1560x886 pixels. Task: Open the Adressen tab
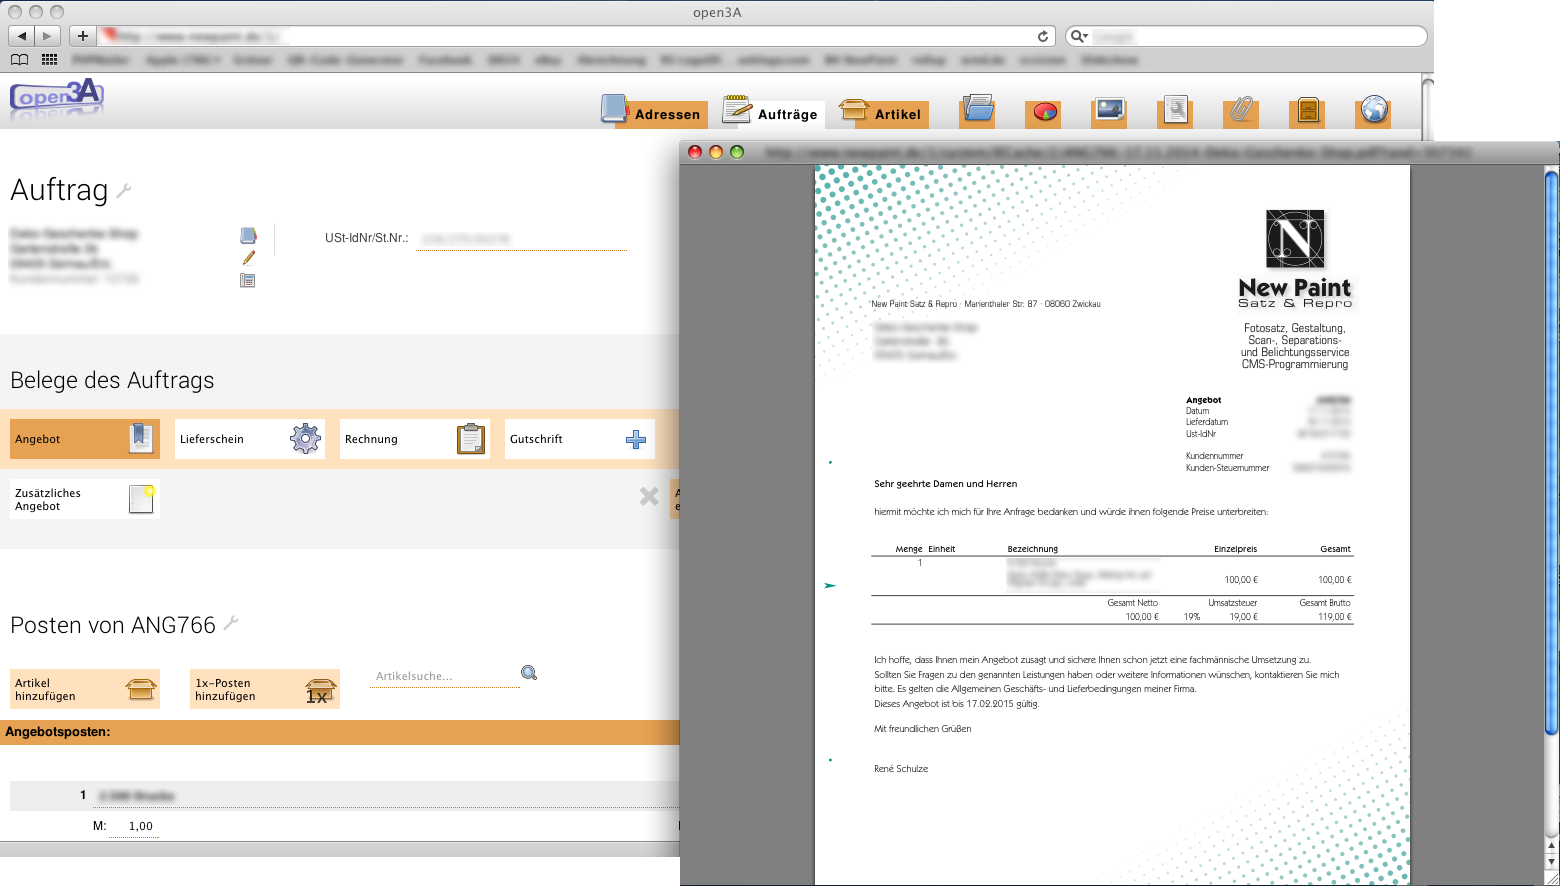pos(653,113)
